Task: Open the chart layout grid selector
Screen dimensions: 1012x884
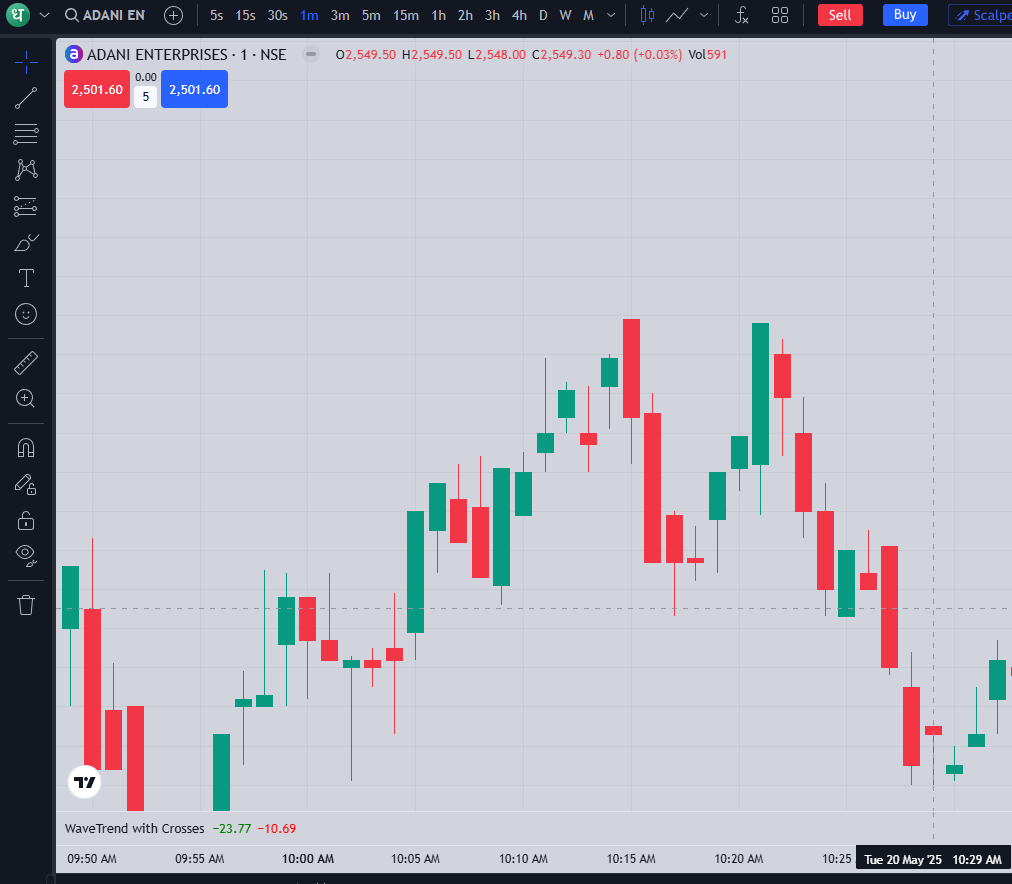Action: click(780, 15)
